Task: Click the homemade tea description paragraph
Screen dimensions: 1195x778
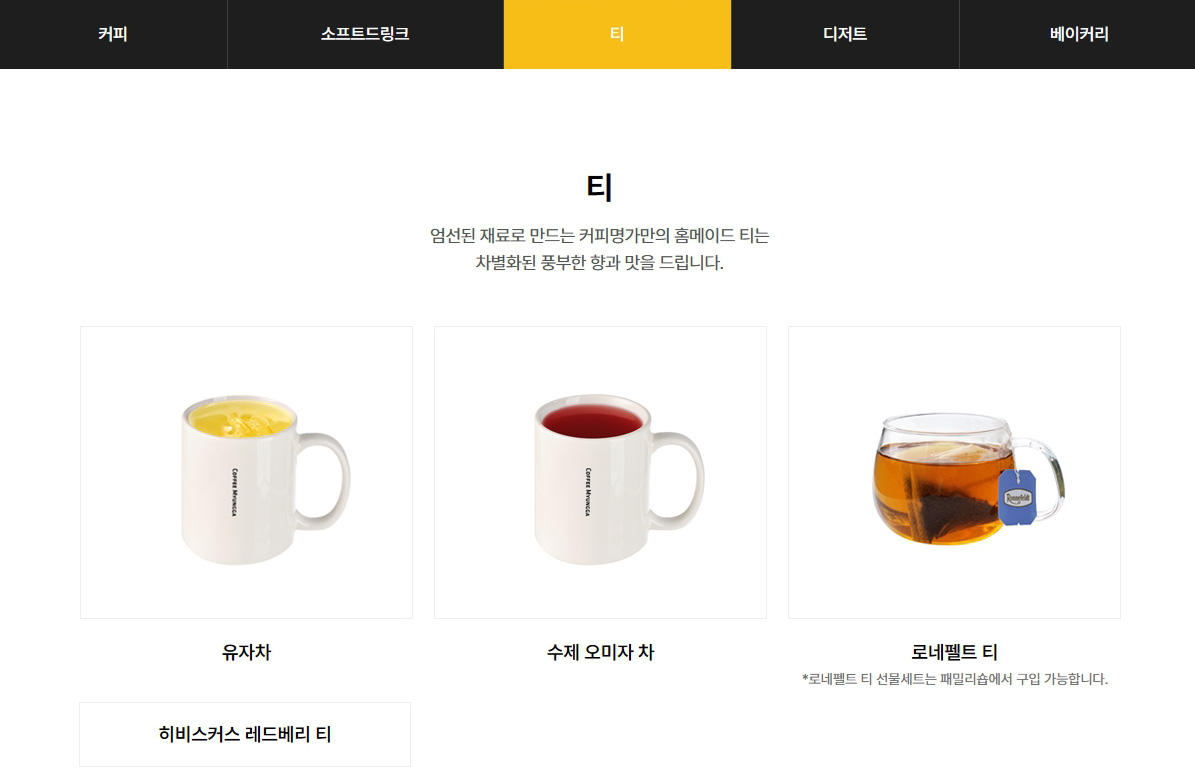Action: [x=600, y=248]
